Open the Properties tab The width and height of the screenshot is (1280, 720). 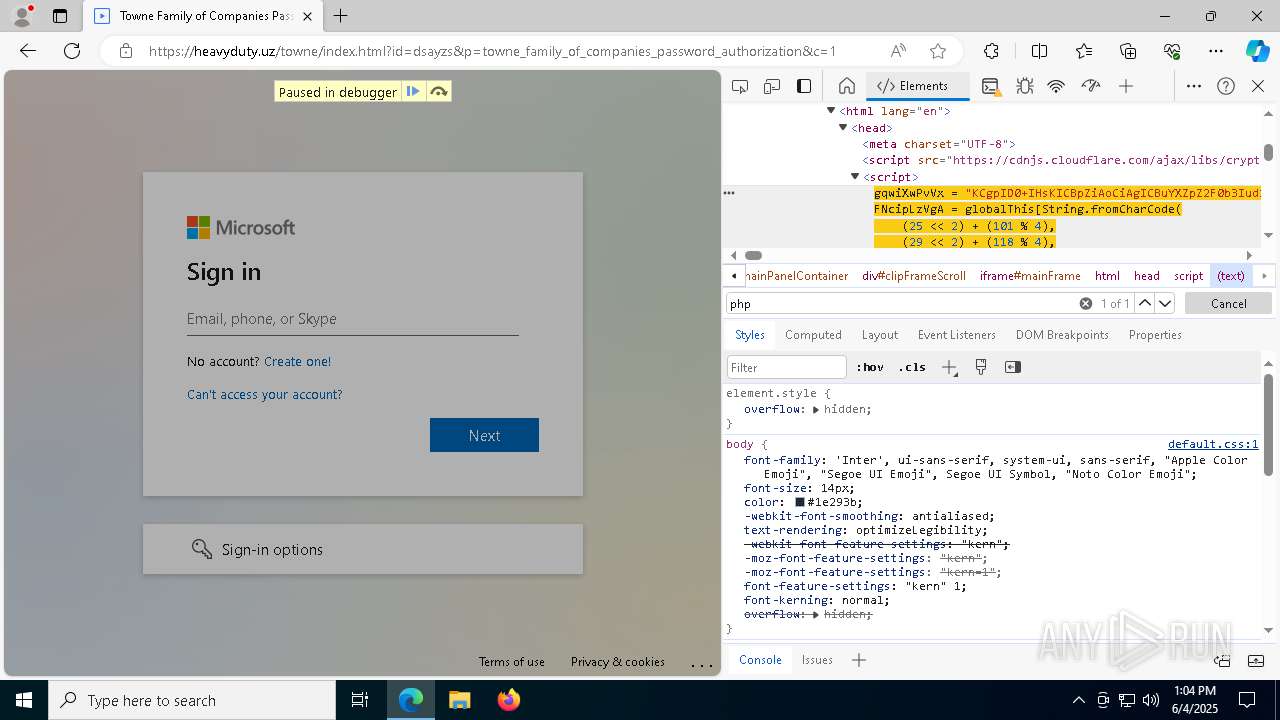pos(1155,335)
